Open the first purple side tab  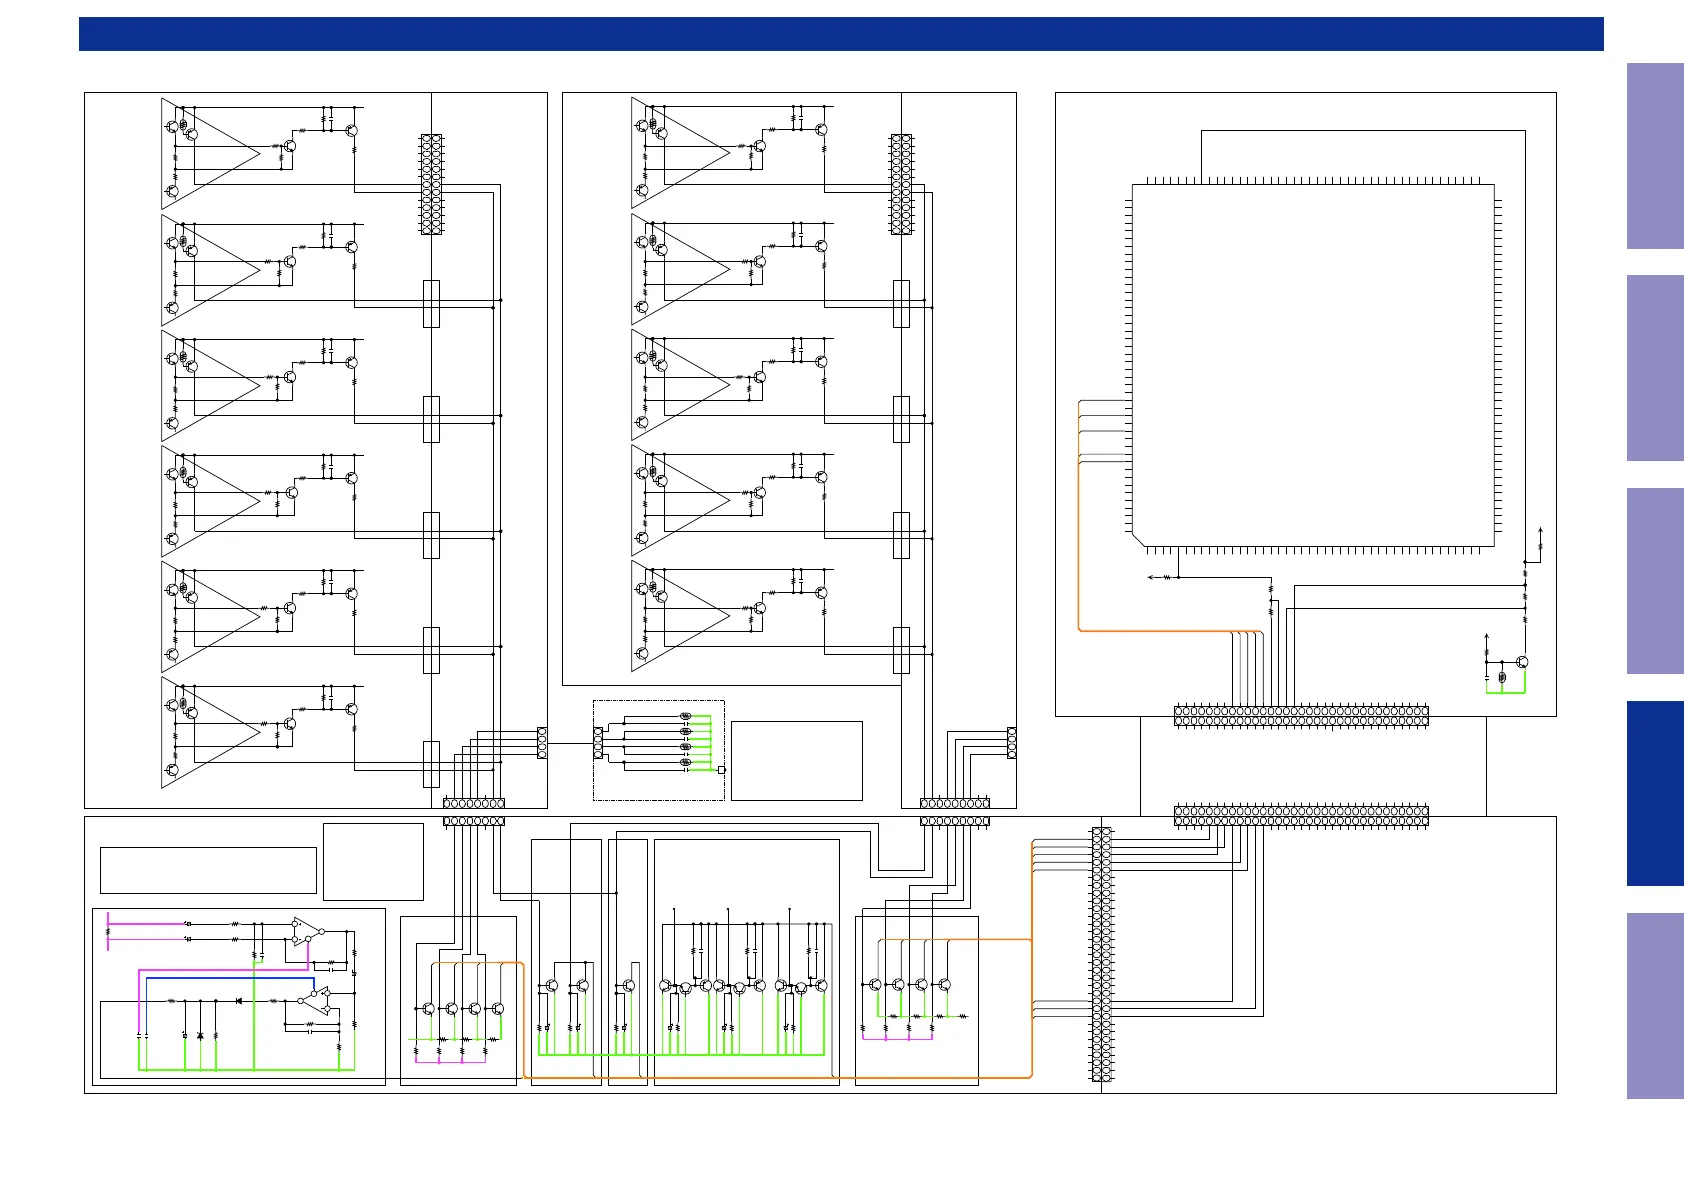click(x=1655, y=156)
